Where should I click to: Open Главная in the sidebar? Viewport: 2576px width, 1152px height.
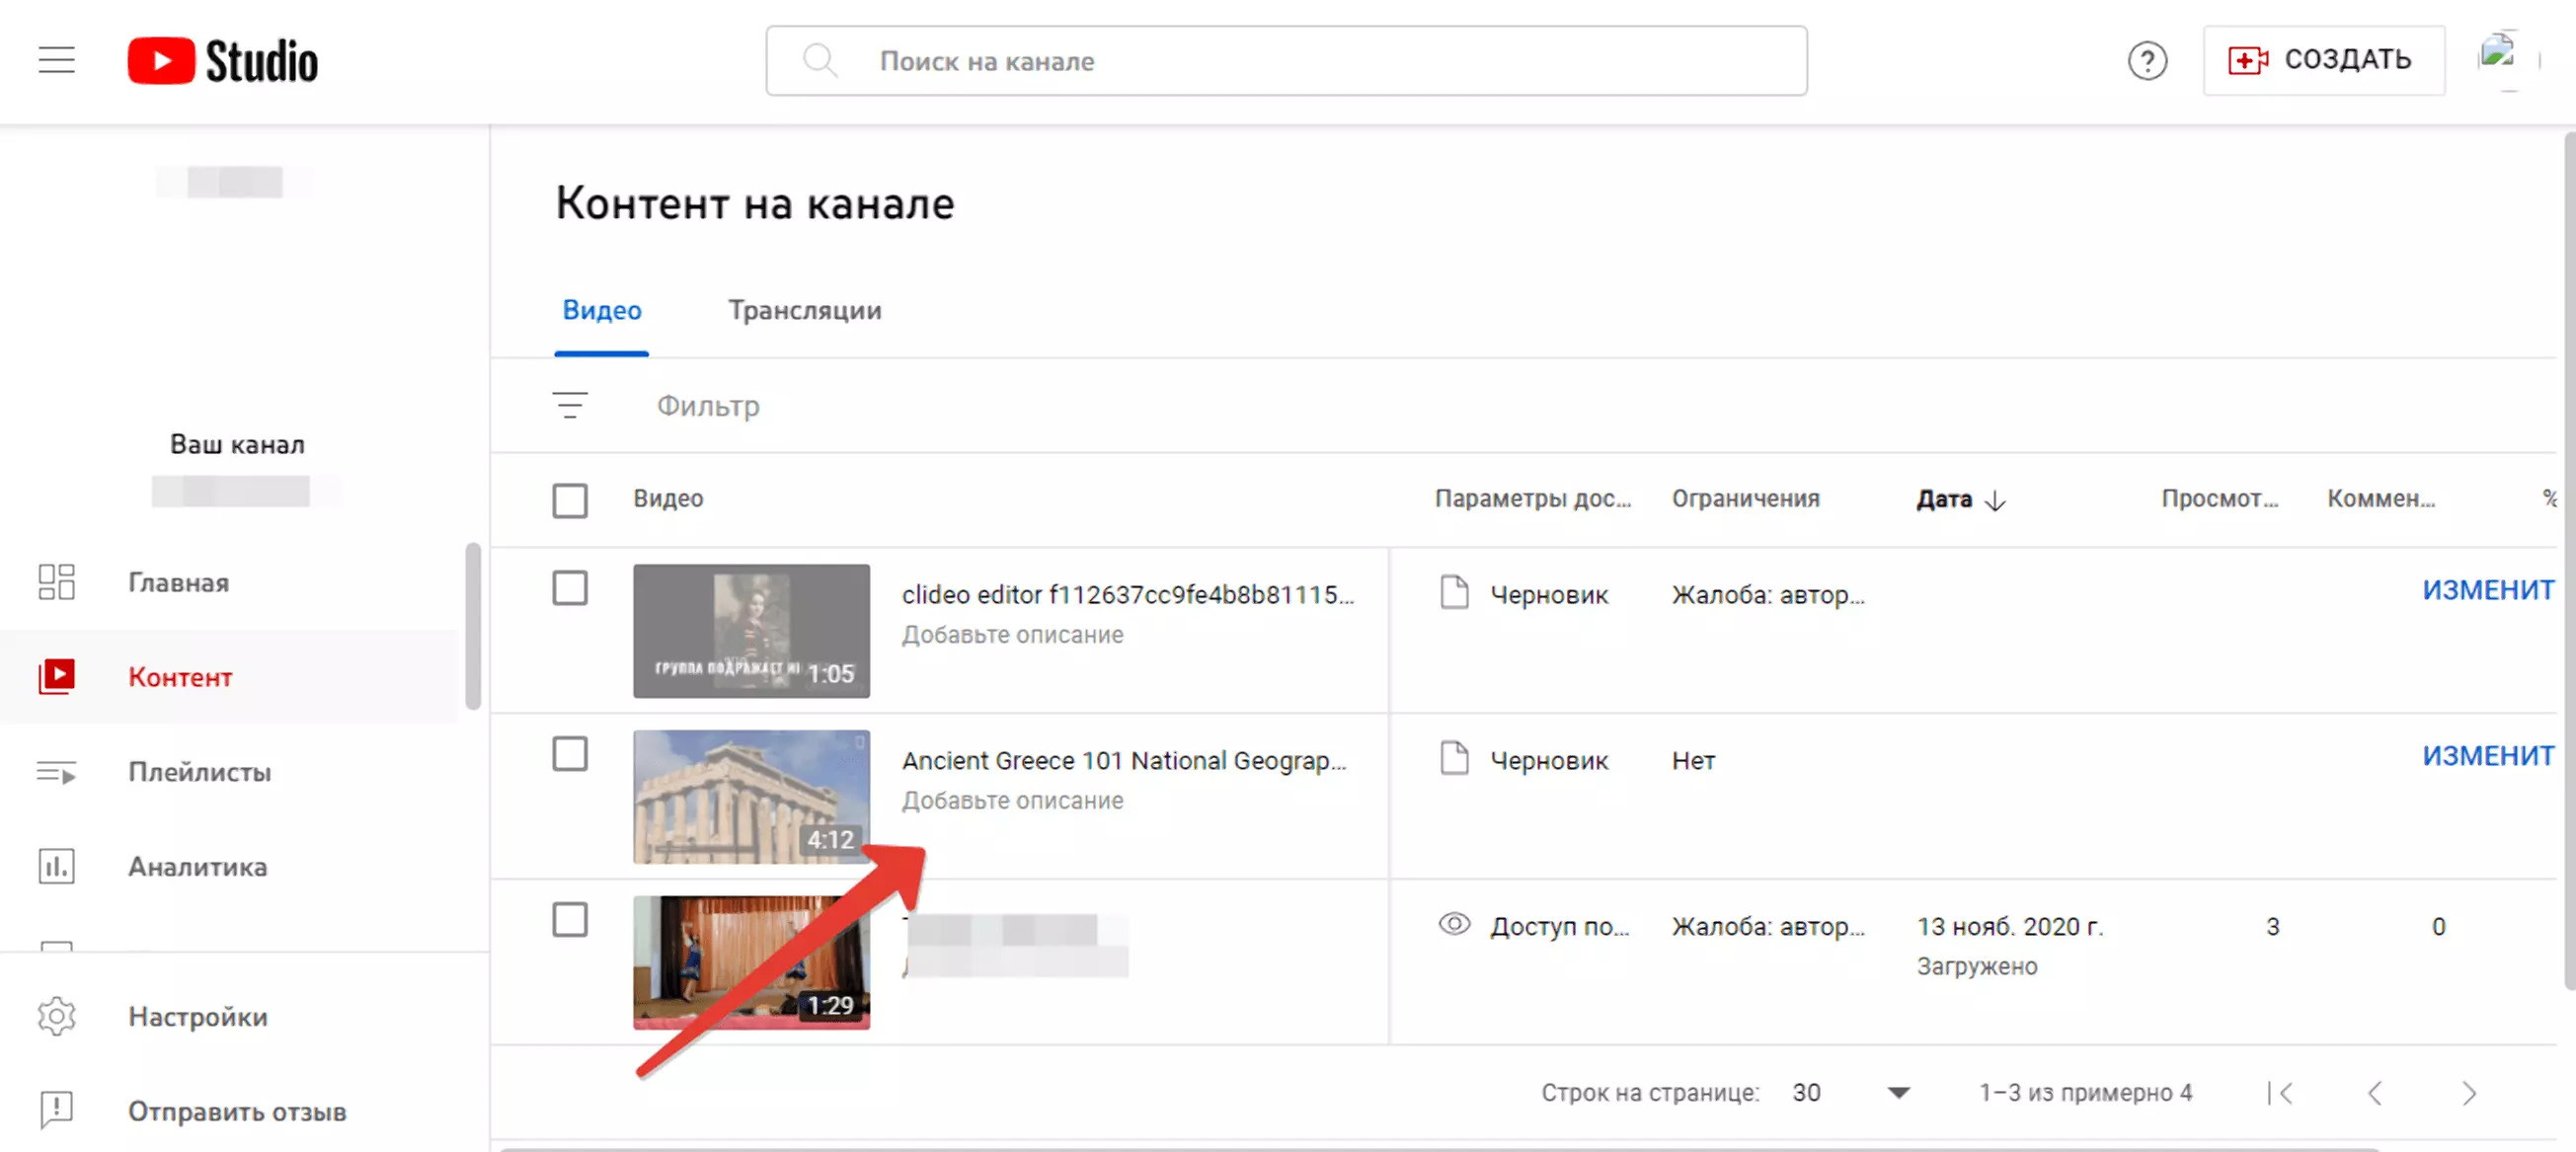point(230,582)
